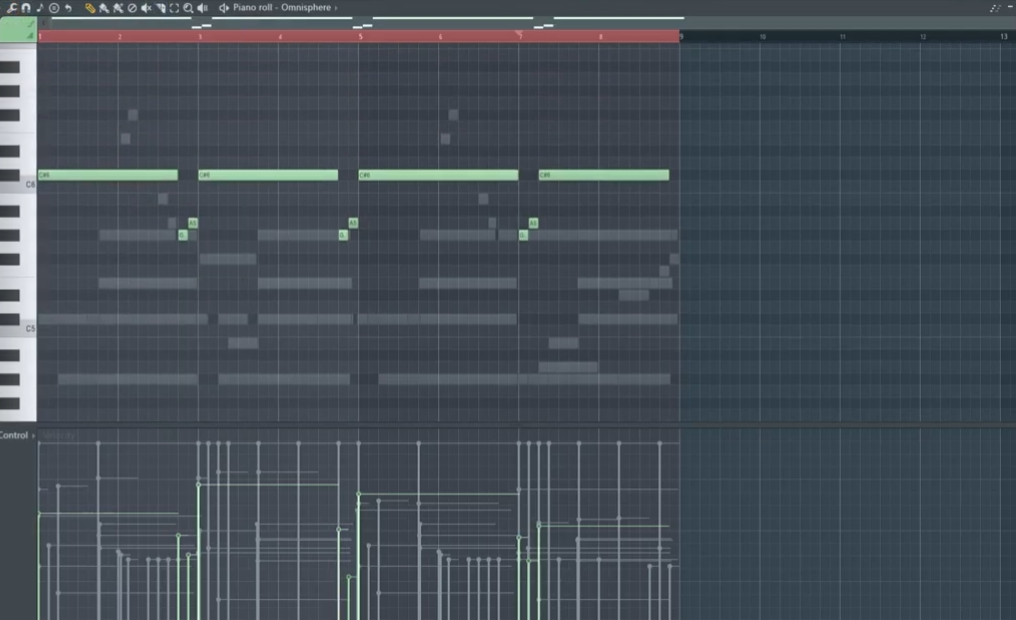The width and height of the screenshot is (1016, 620).
Task: Select the Playback speaker tool
Action: tap(202, 8)
